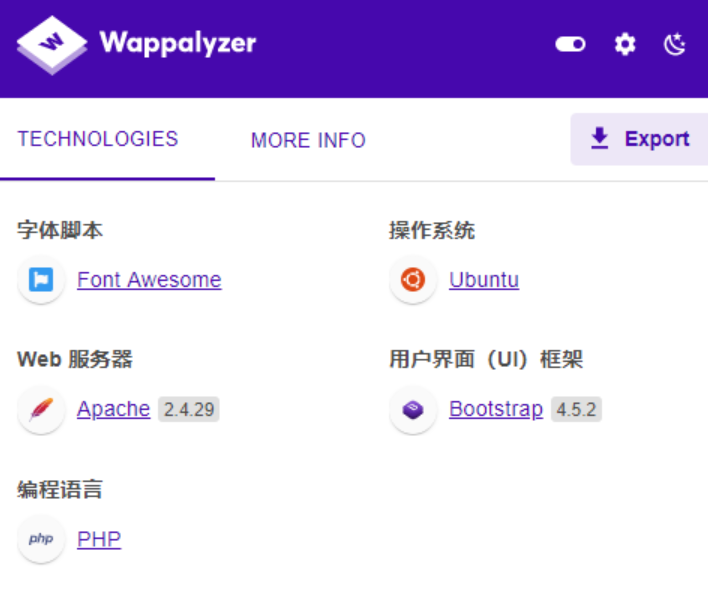The image size is (708, 601).
Task: Click Apache version 2.4.29 badge
Action: pyautogui.click(x=189, y=410)
